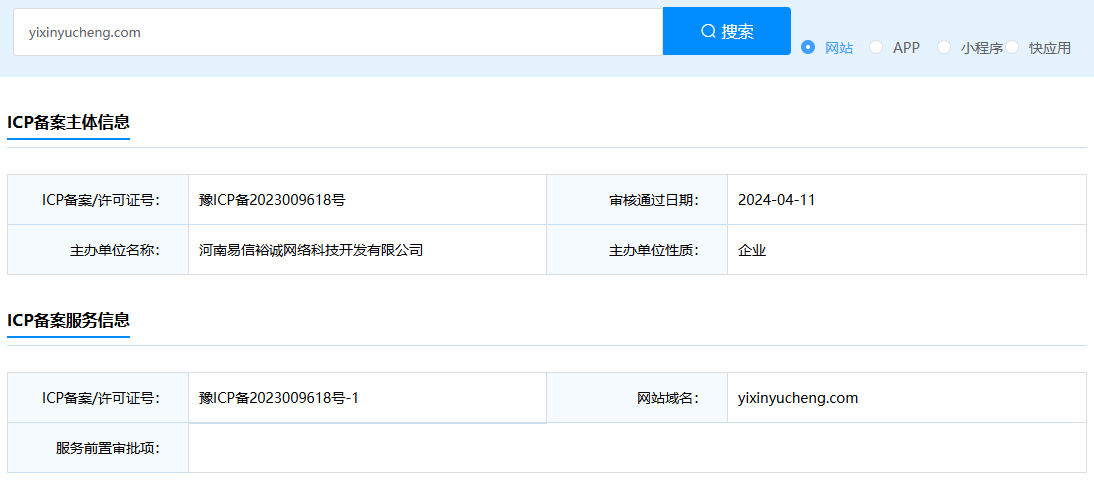Choose the 快应用 radio option
1094x487 pixels.
click(x=1012, y=47)
